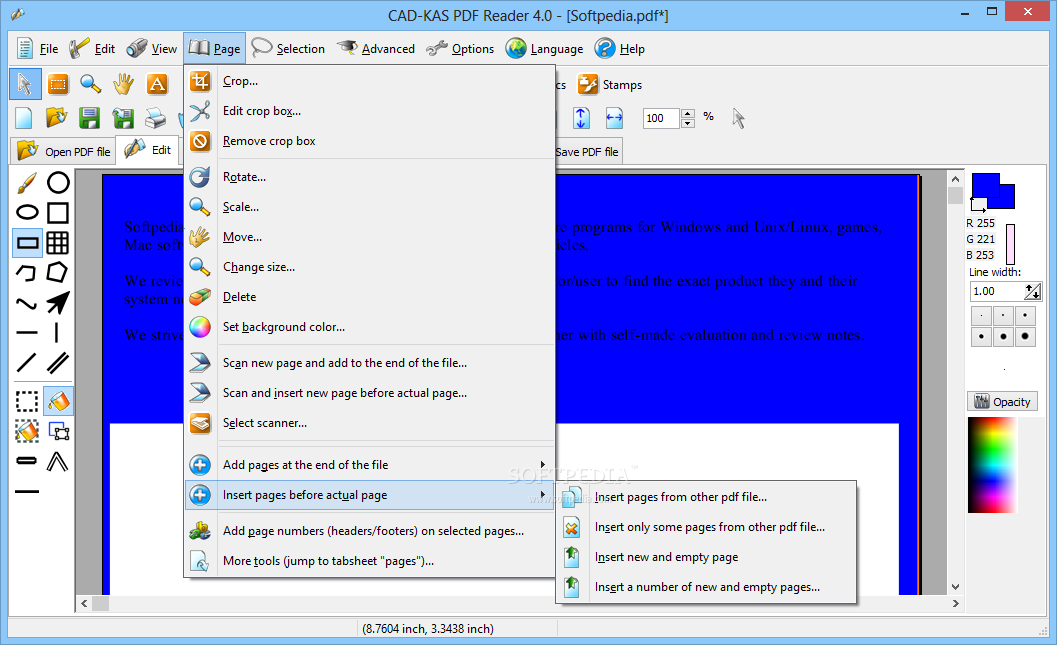Choose 'Edit crop box...' menu item
The width and height of the screenshot is (1057, 645).
(369, 111)
